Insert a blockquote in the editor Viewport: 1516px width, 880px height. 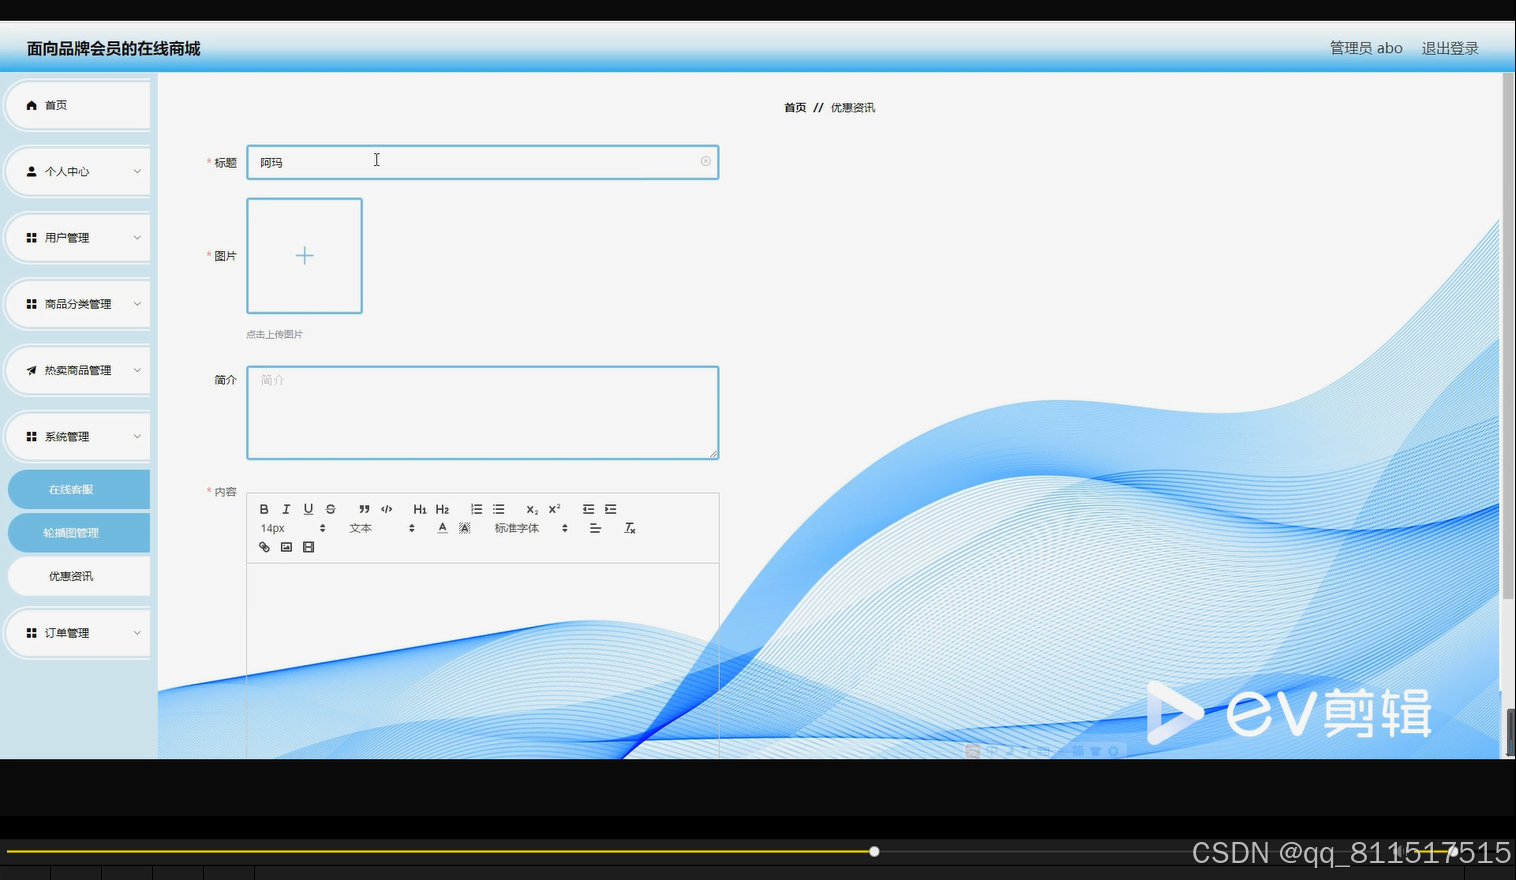(364, 509)
